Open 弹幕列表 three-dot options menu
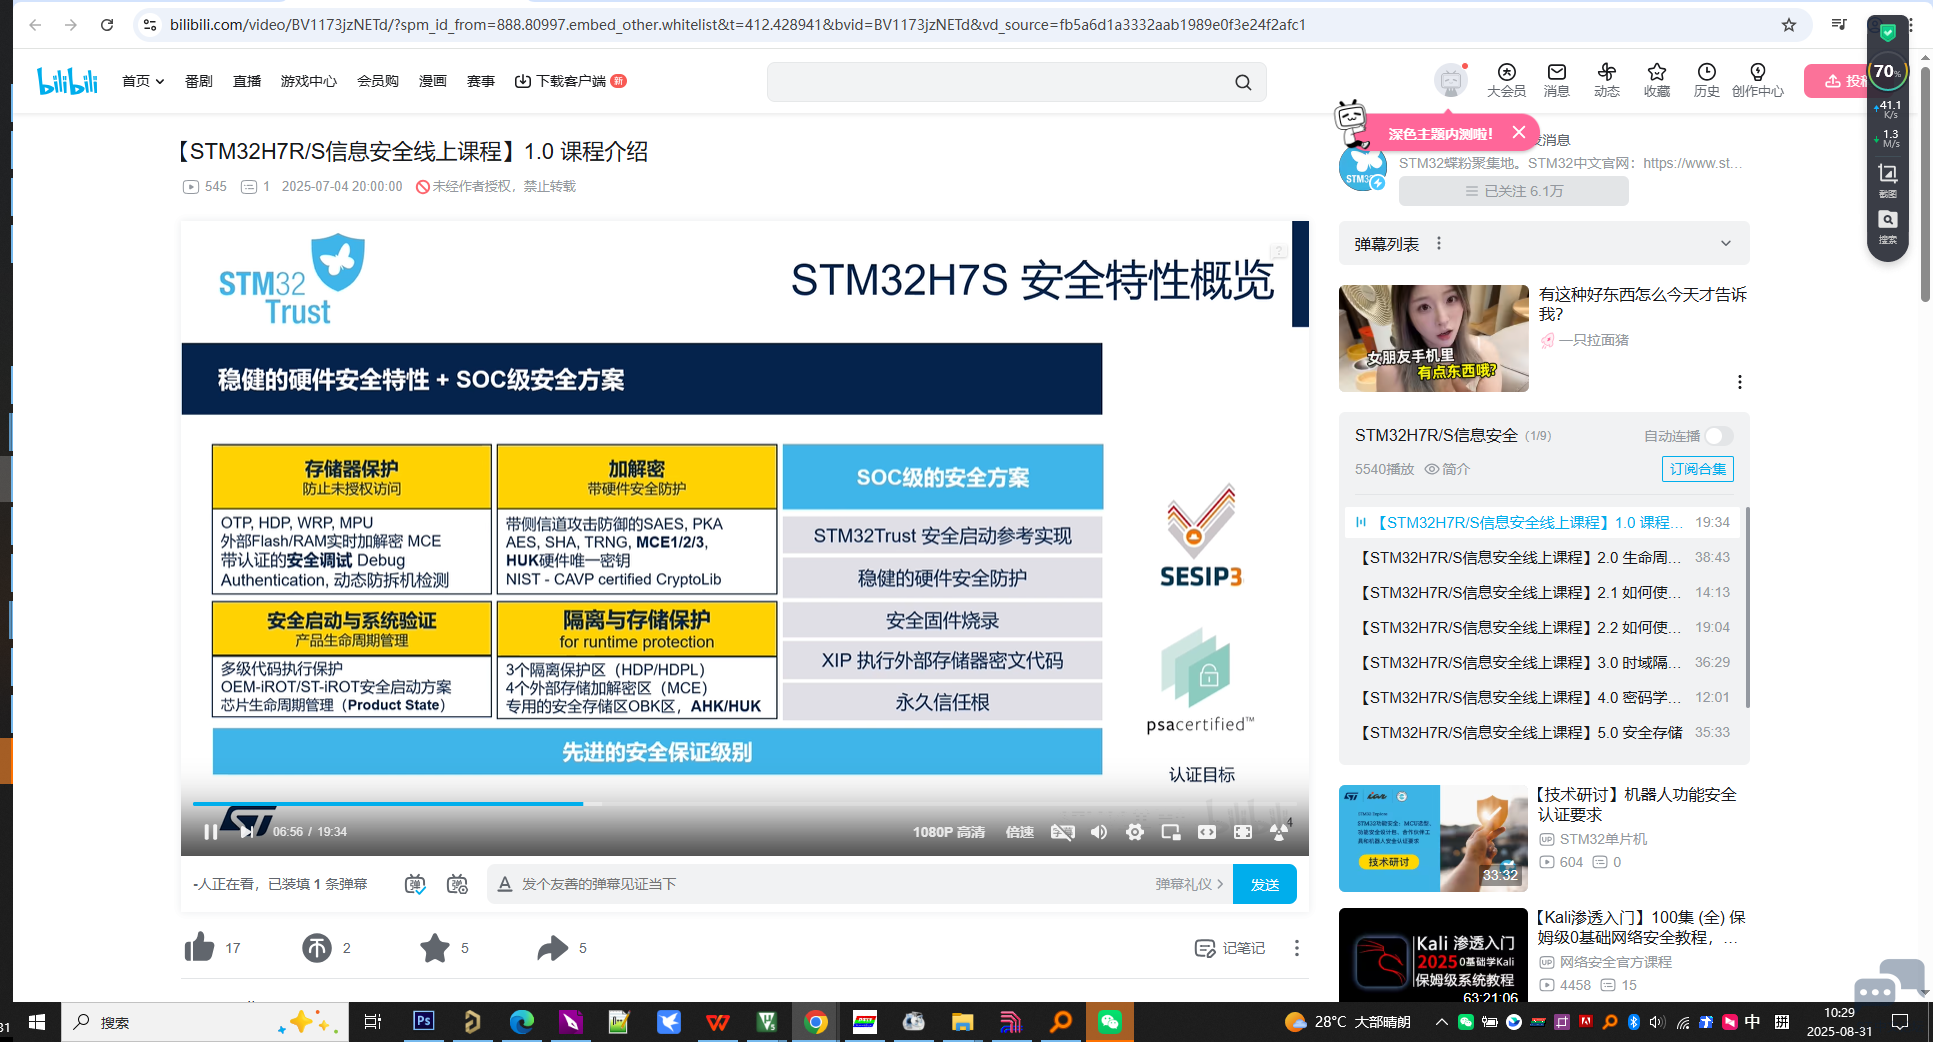 click(1439, 244)
